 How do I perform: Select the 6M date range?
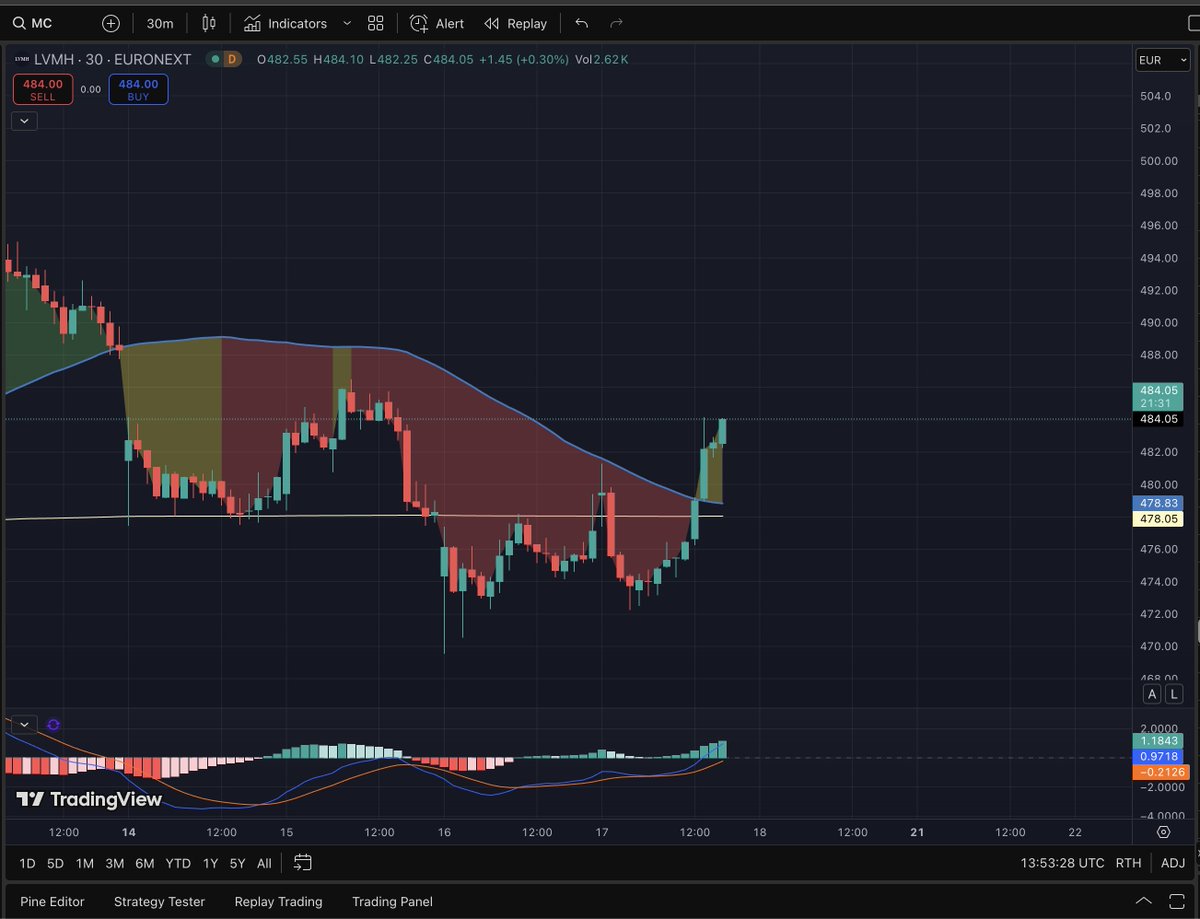[145, 863]
